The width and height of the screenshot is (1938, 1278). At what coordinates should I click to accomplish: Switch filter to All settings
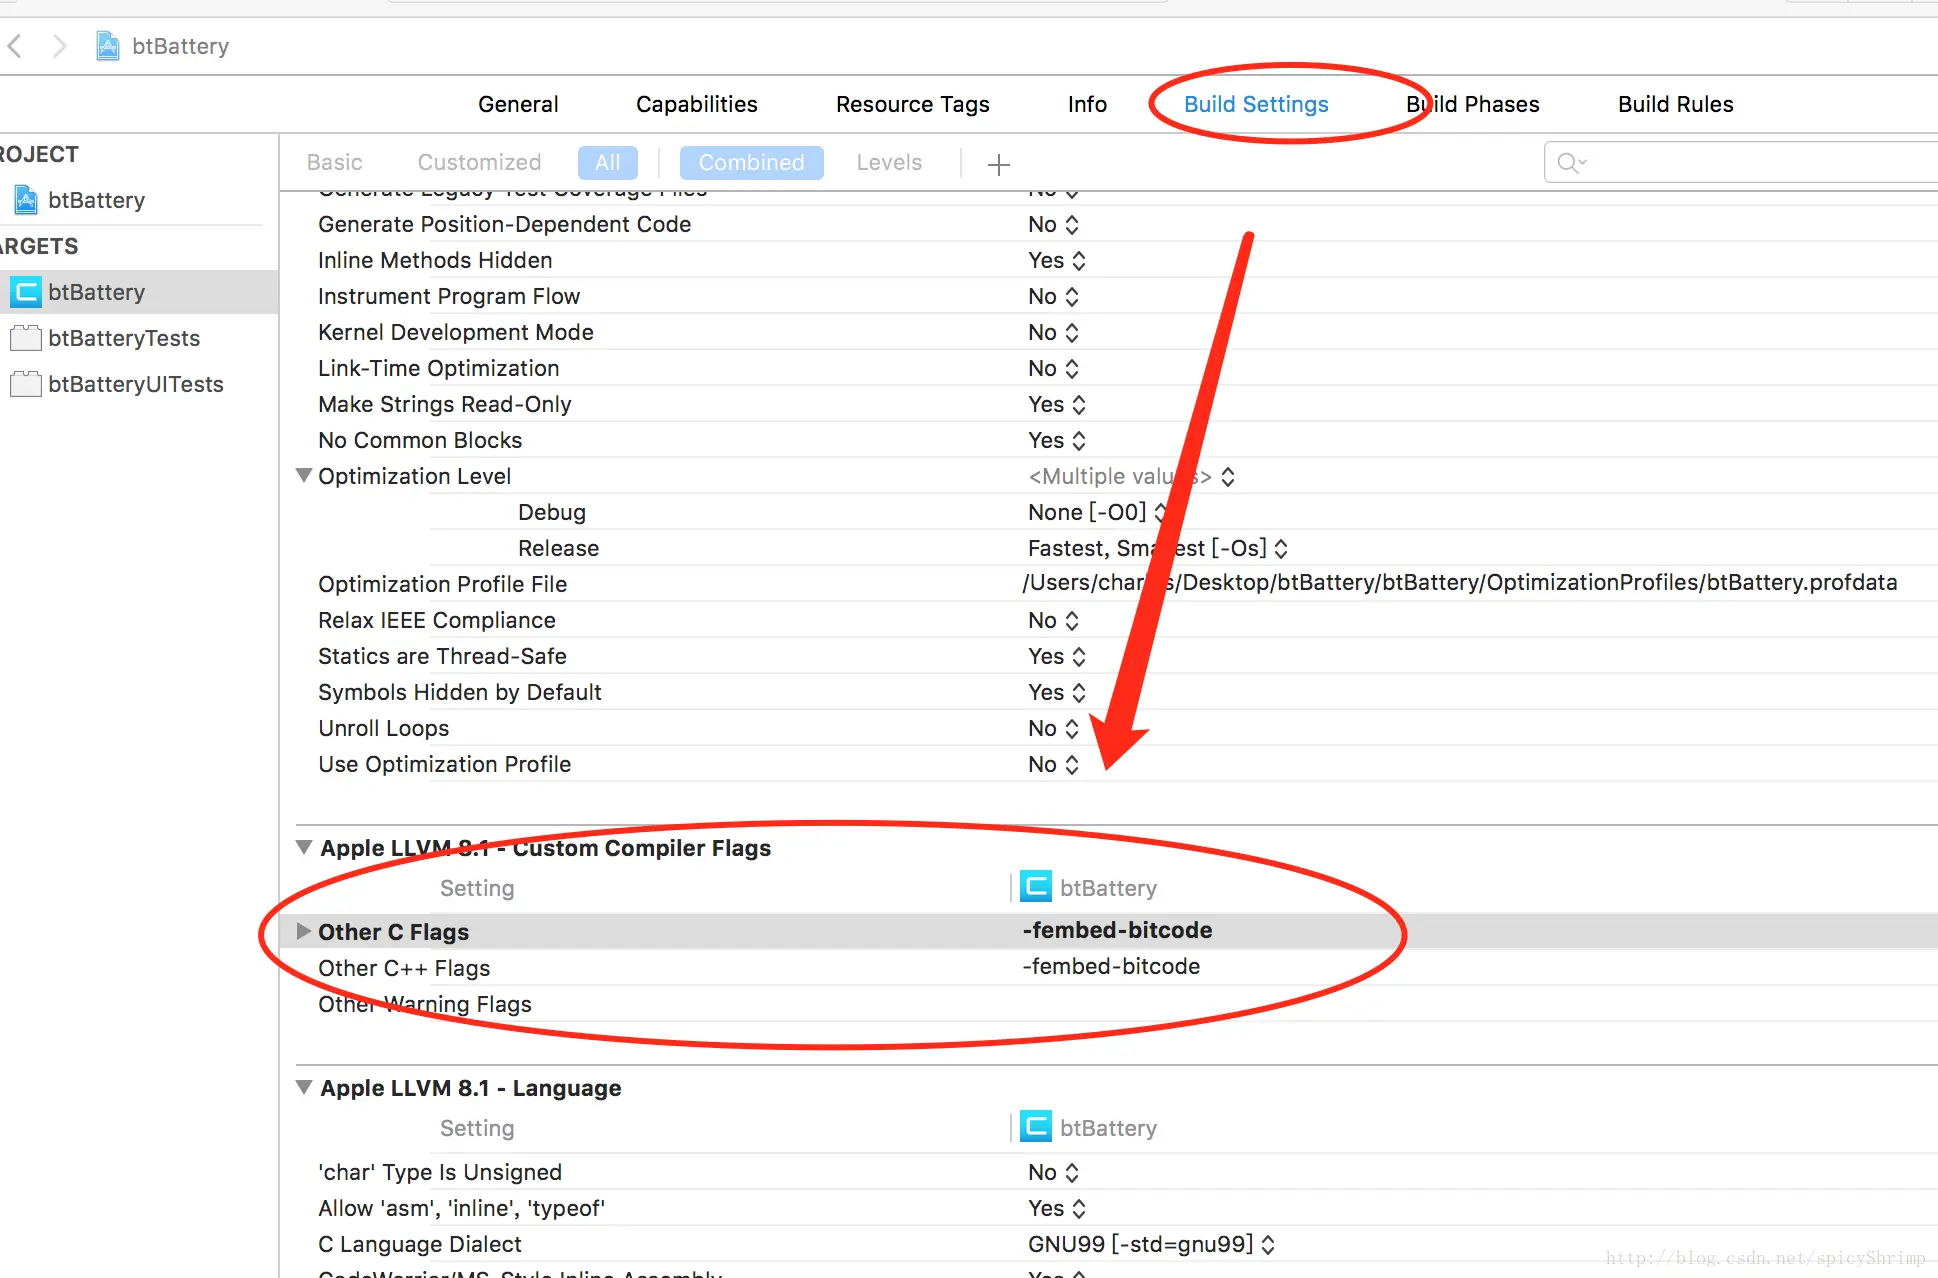pyautogui.click(x=607, y=163)
